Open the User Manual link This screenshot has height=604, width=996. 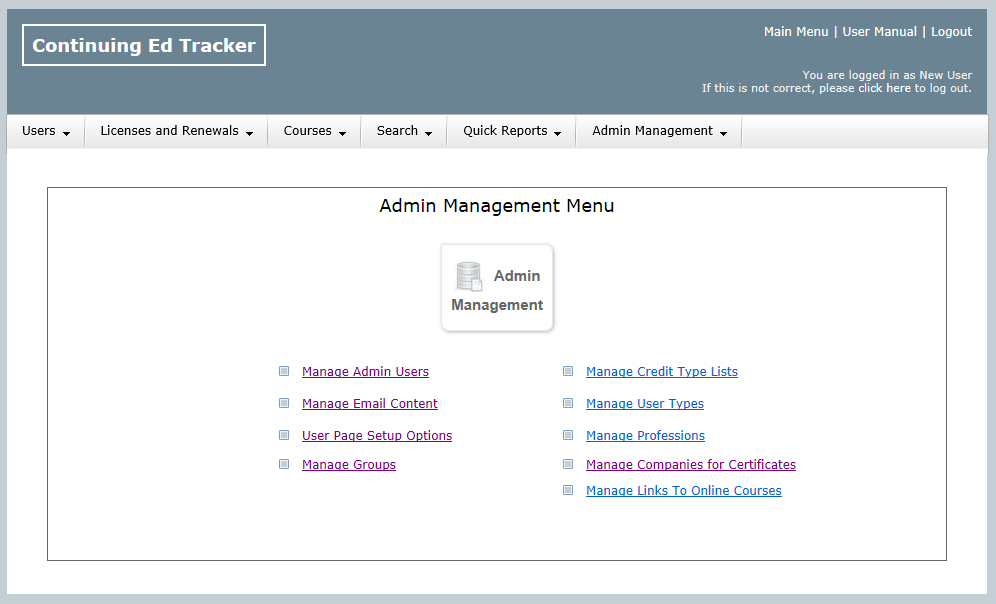tap(879, 32)
